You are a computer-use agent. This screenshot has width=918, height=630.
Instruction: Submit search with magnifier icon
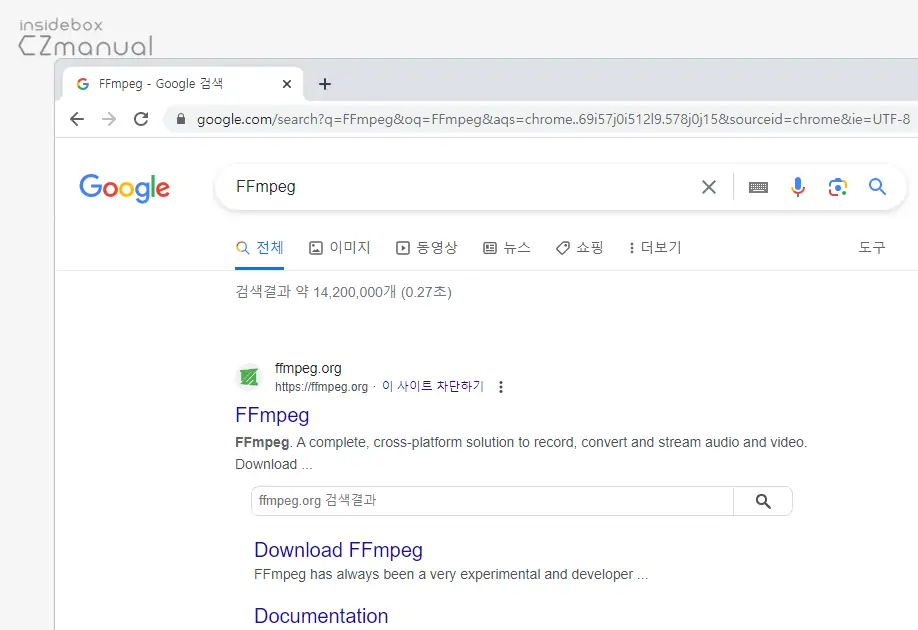pyautogui.click(x=877, y=187)
